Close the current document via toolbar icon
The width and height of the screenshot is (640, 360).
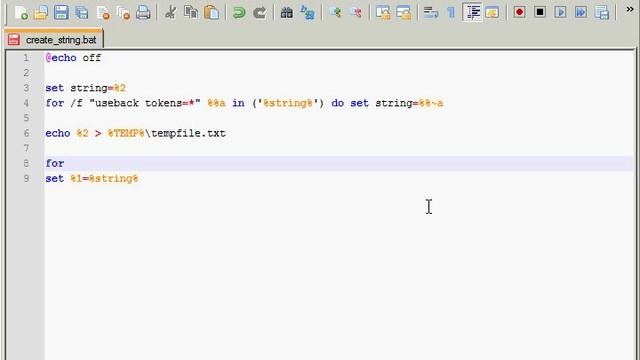(x=103, y=13)
